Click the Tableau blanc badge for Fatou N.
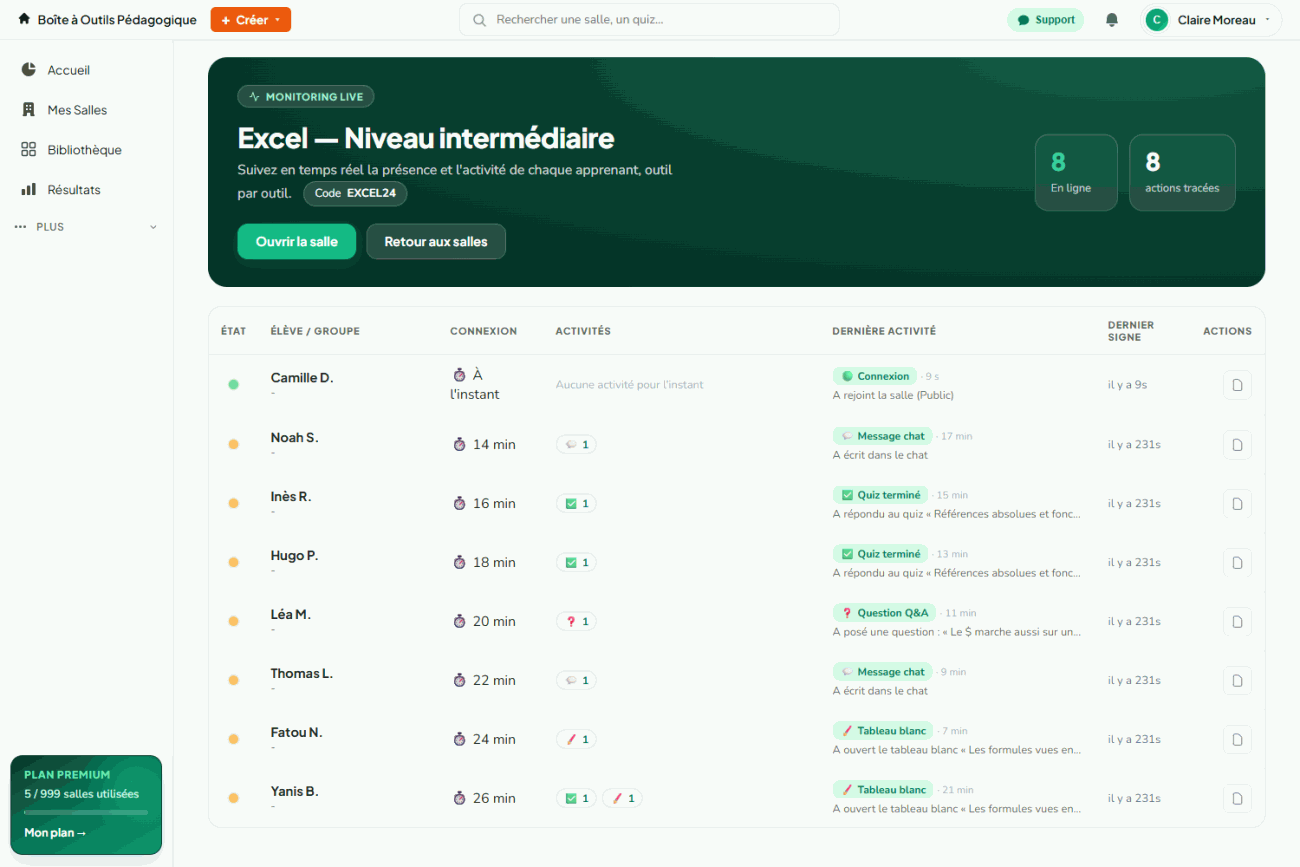This screenshot has height=867, width=1300. (x=883, y=731)
